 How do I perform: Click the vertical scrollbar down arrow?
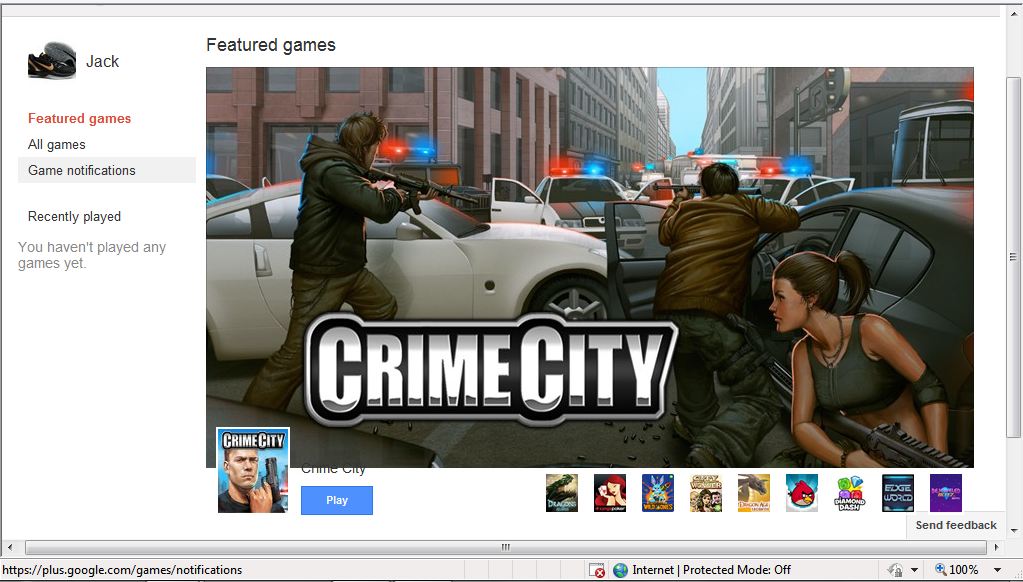(1013, 531)
